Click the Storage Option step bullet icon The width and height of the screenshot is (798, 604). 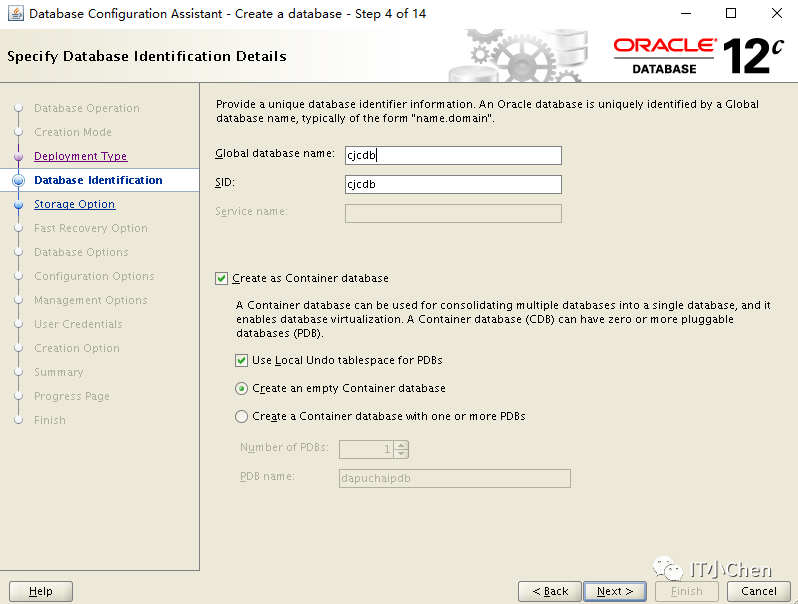19,205
